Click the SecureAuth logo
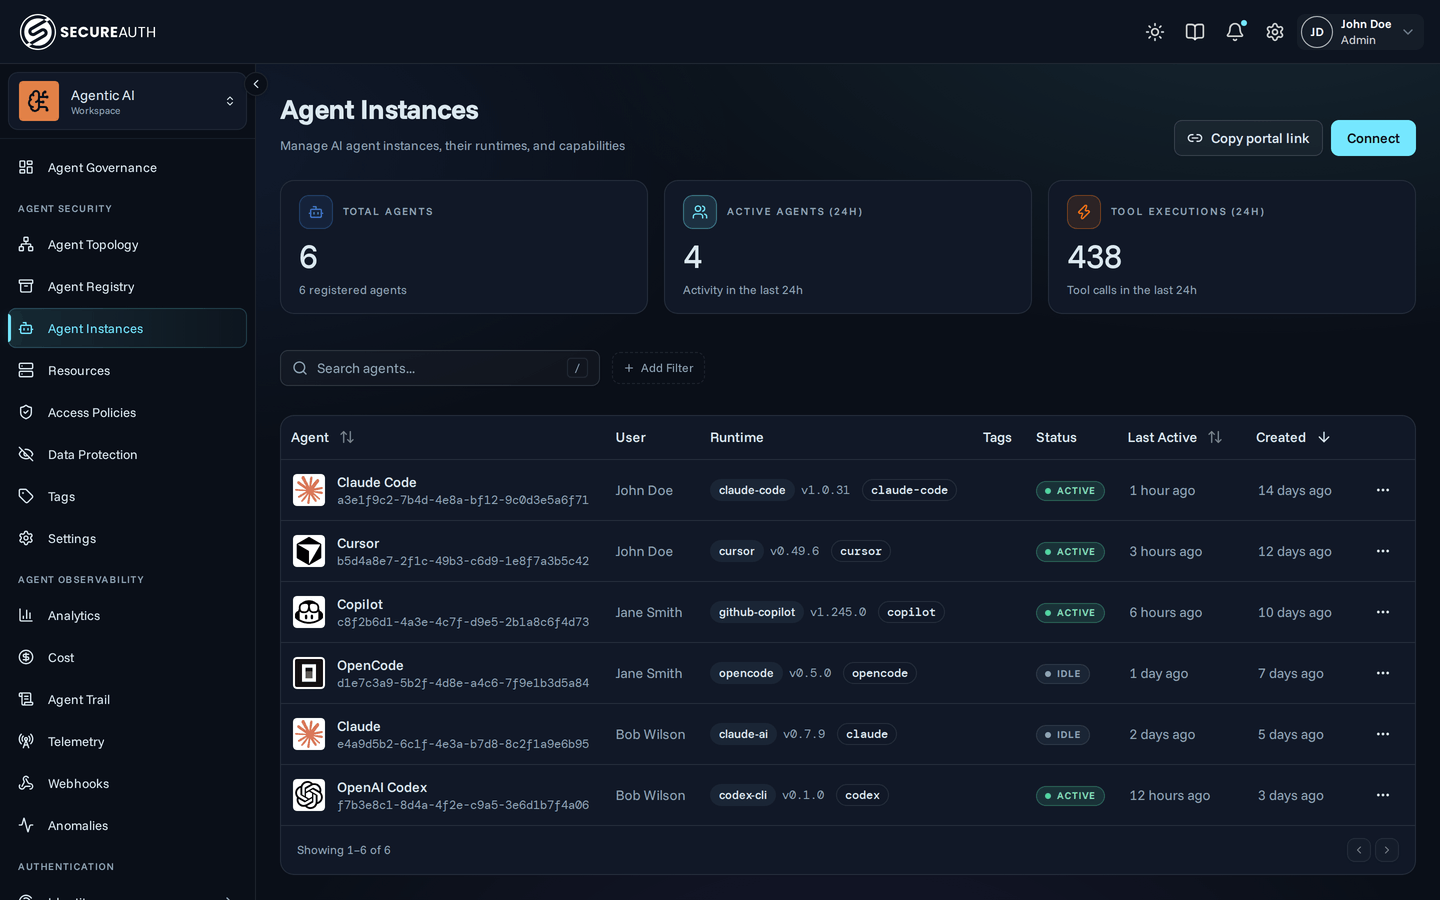This screenshot has width=1440, height=900. coord(88,32)
